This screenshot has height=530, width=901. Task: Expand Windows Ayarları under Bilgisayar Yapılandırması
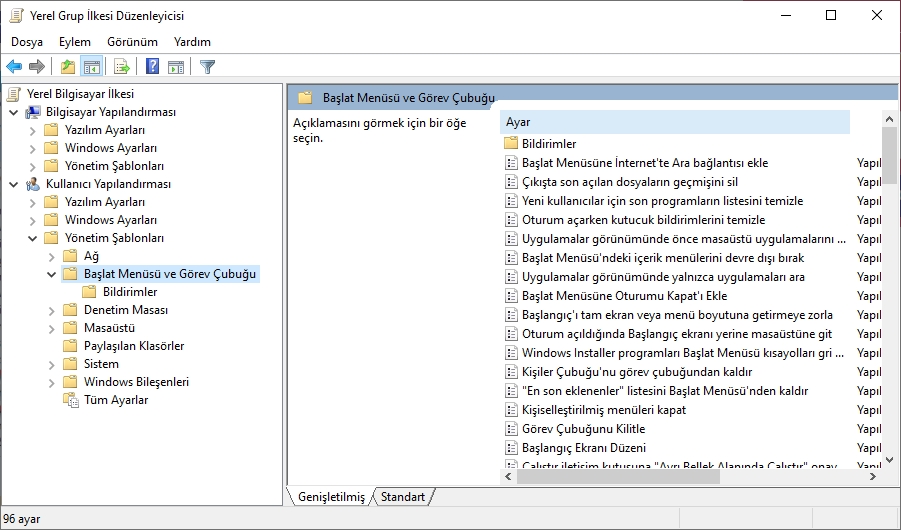[33, 148]
